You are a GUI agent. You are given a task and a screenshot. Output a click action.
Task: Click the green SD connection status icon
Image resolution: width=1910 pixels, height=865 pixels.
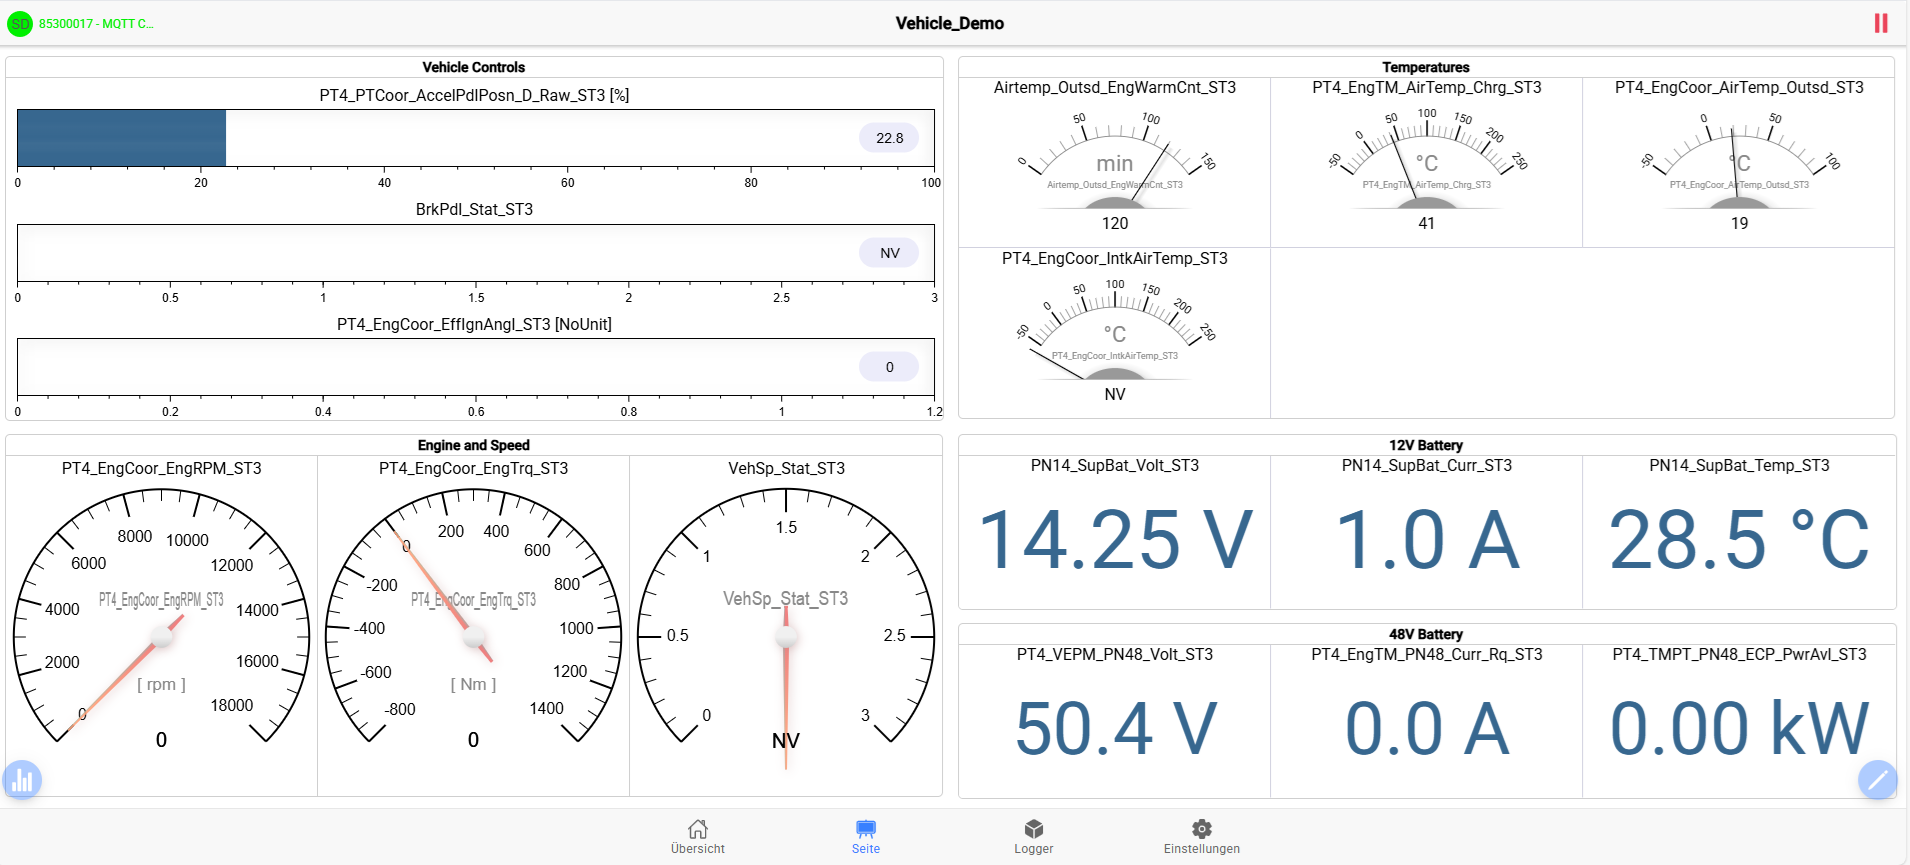(20, 24)
